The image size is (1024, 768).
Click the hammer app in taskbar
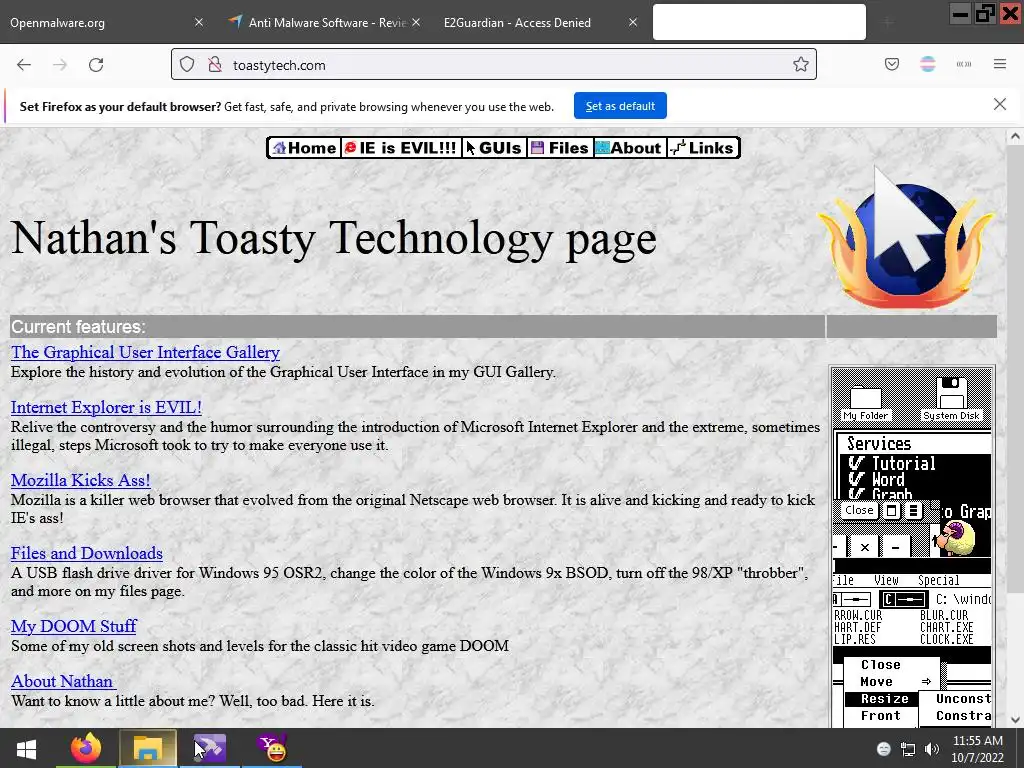click(210, 748)
